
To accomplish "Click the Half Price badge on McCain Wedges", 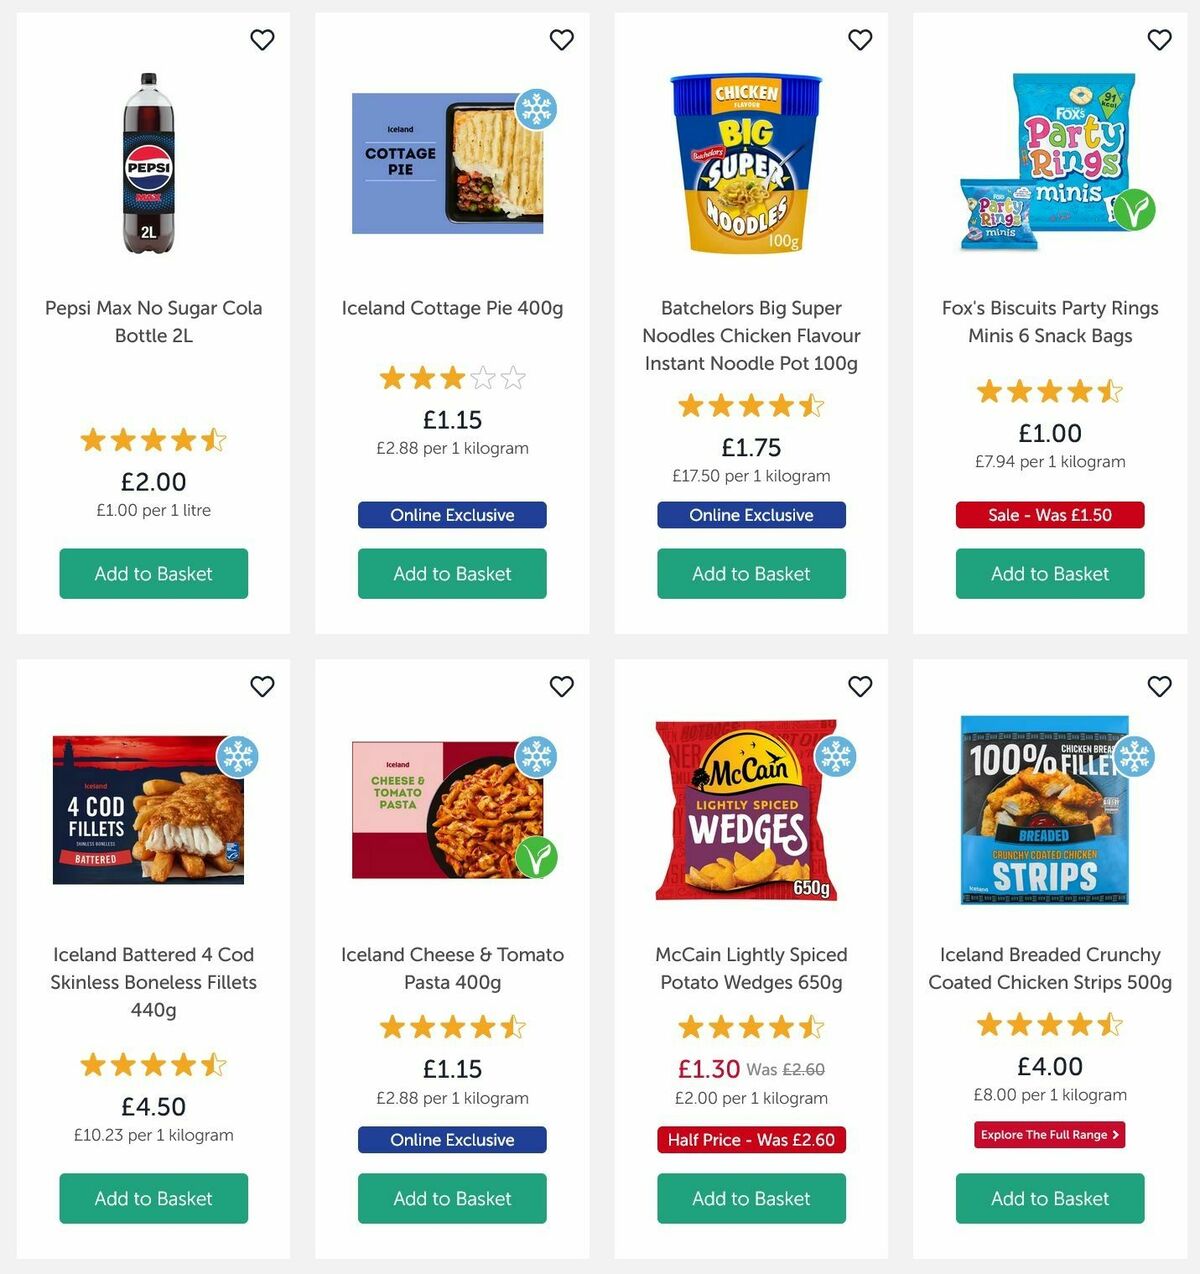I will coord(751,1139).
